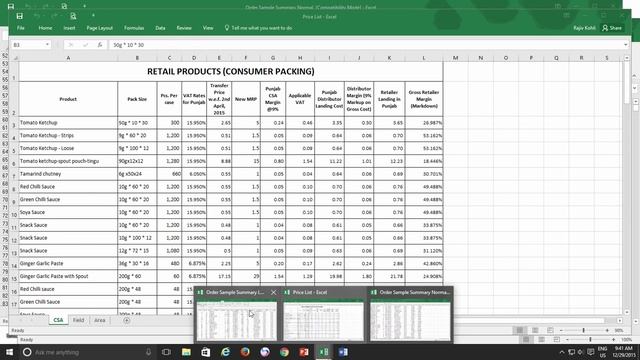Click the Tomato Ketchup product cell
The height and width of the screenshot is (360, 640).
coord(68,122)
